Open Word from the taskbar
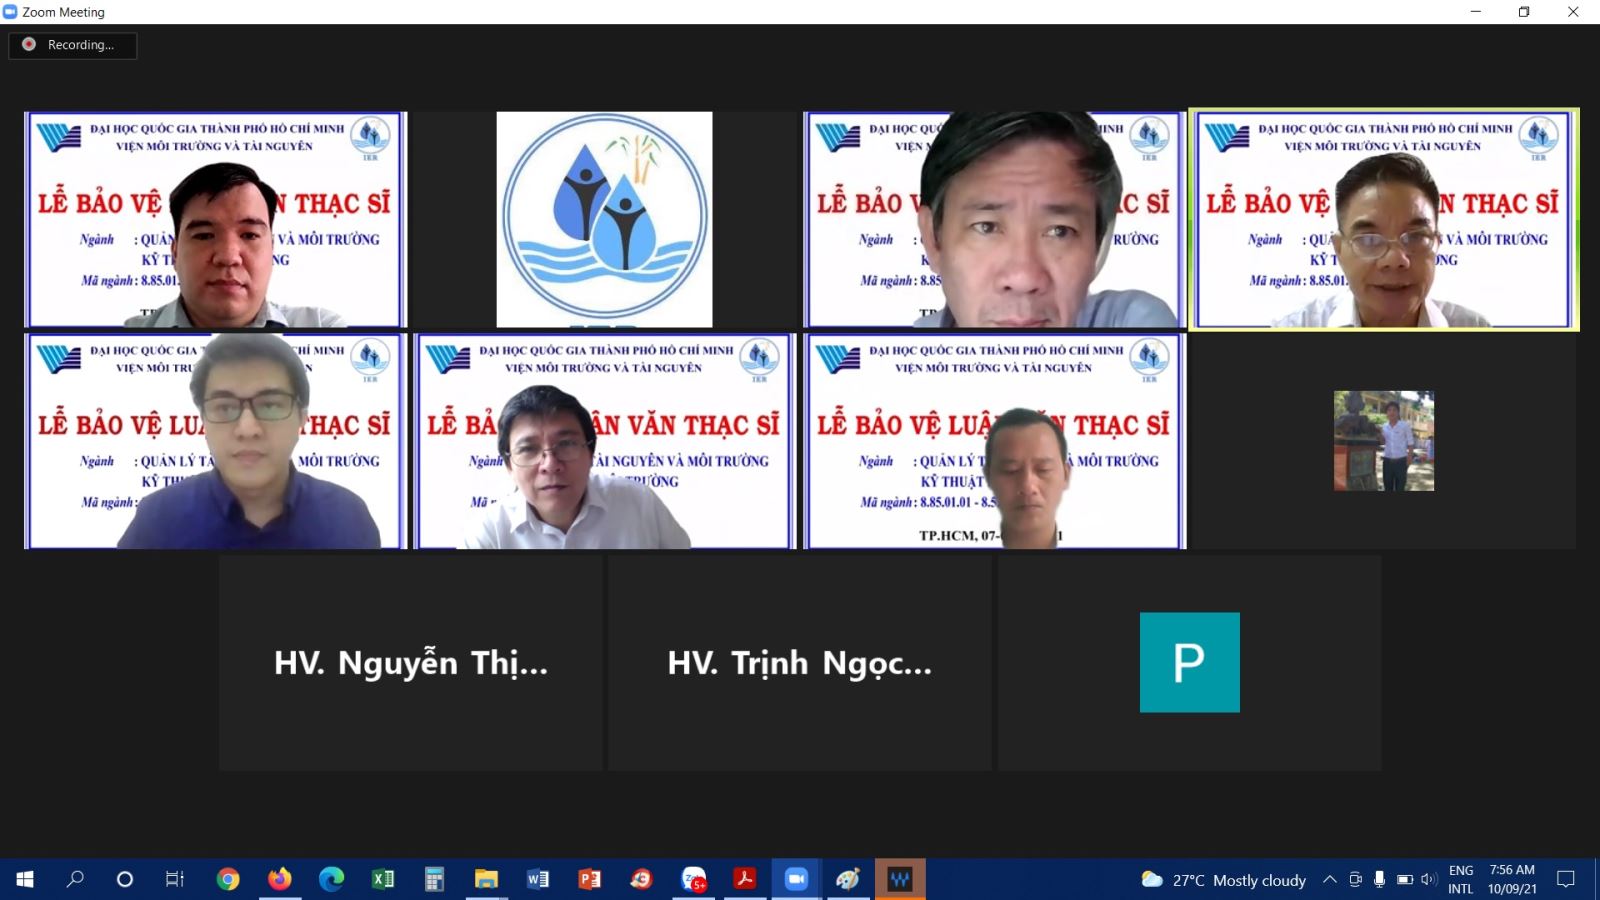 [x=538, y=879]
